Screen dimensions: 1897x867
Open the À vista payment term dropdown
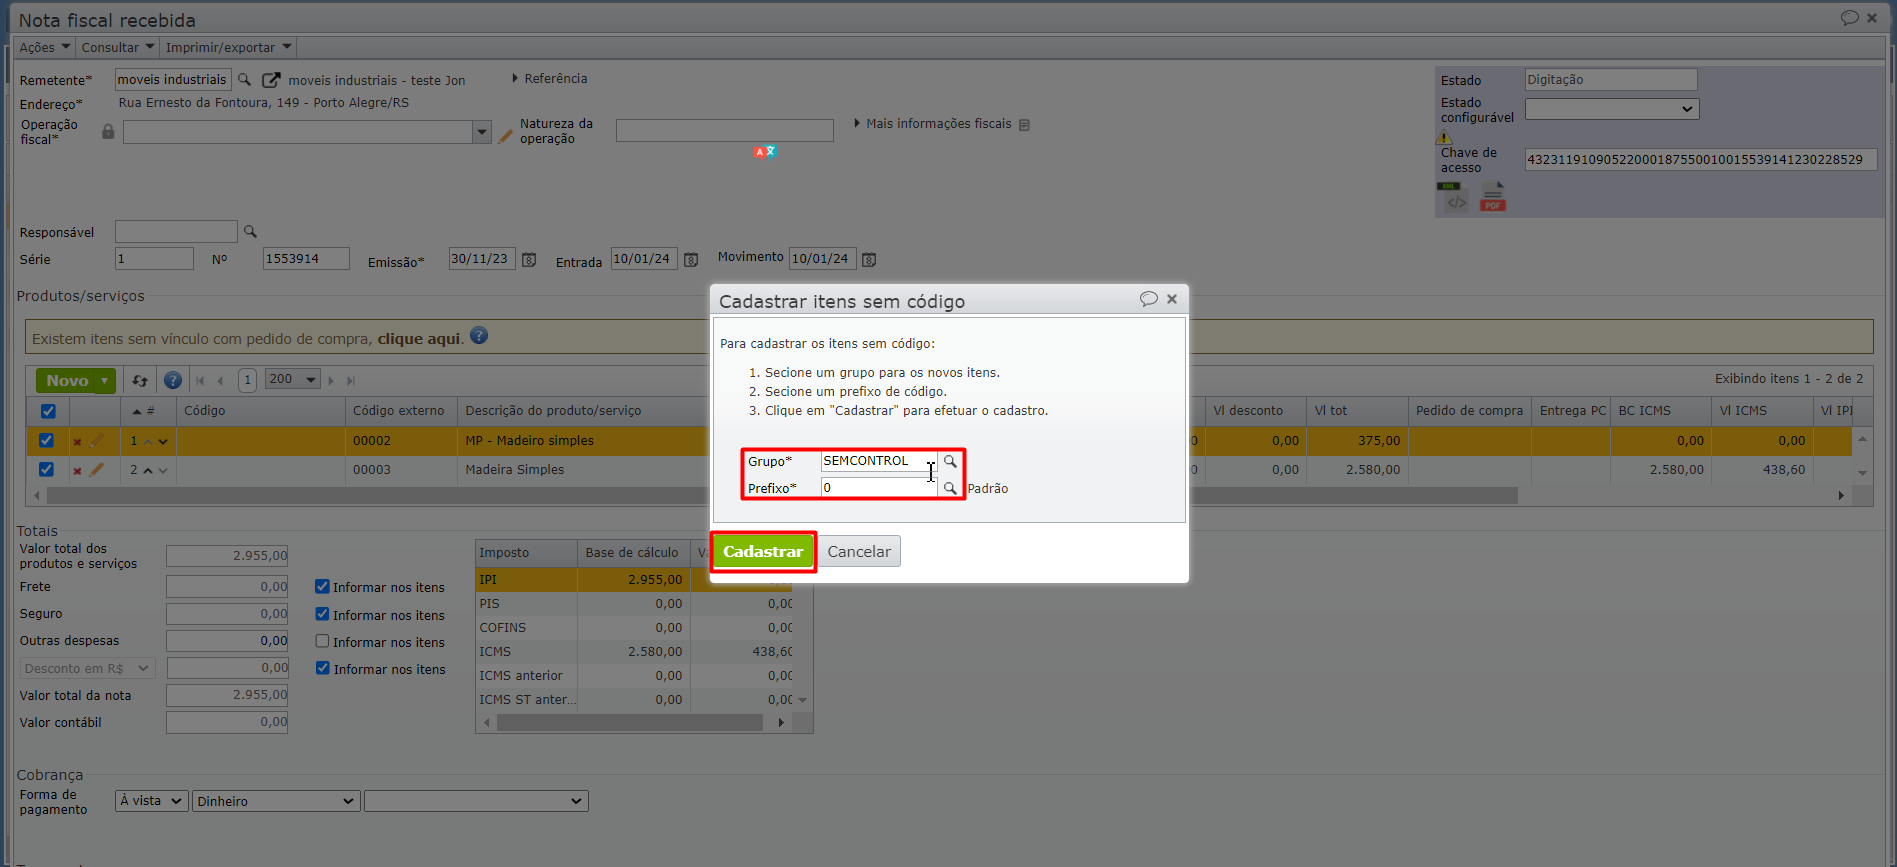pos(152,801)
